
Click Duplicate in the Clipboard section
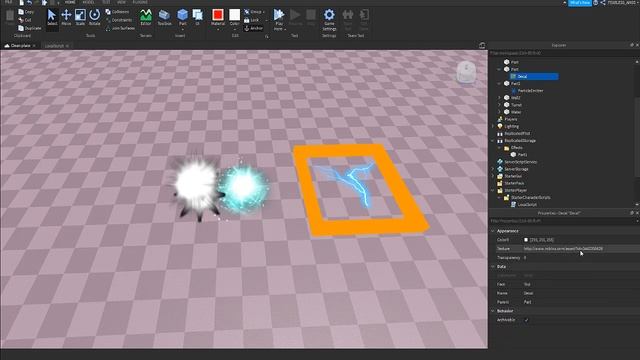(29, 28)
